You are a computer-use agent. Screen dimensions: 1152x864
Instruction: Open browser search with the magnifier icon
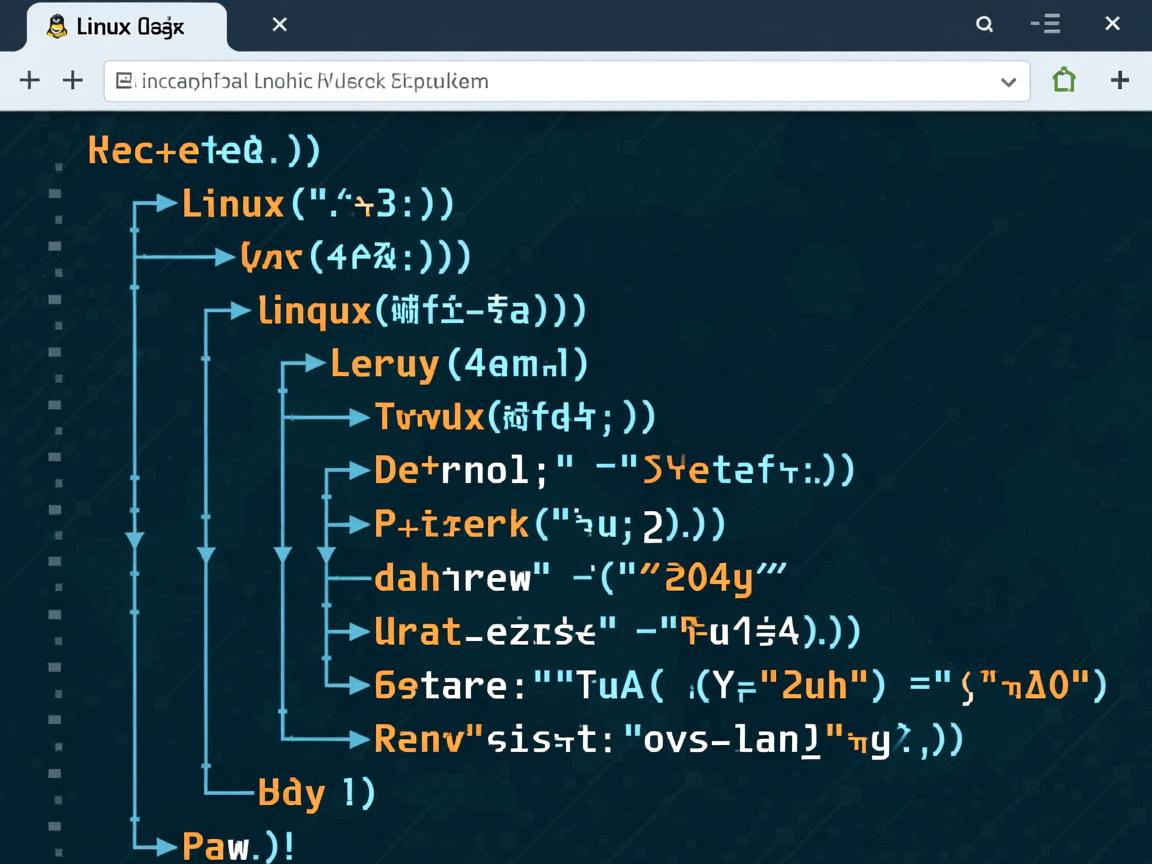point(984,25)
